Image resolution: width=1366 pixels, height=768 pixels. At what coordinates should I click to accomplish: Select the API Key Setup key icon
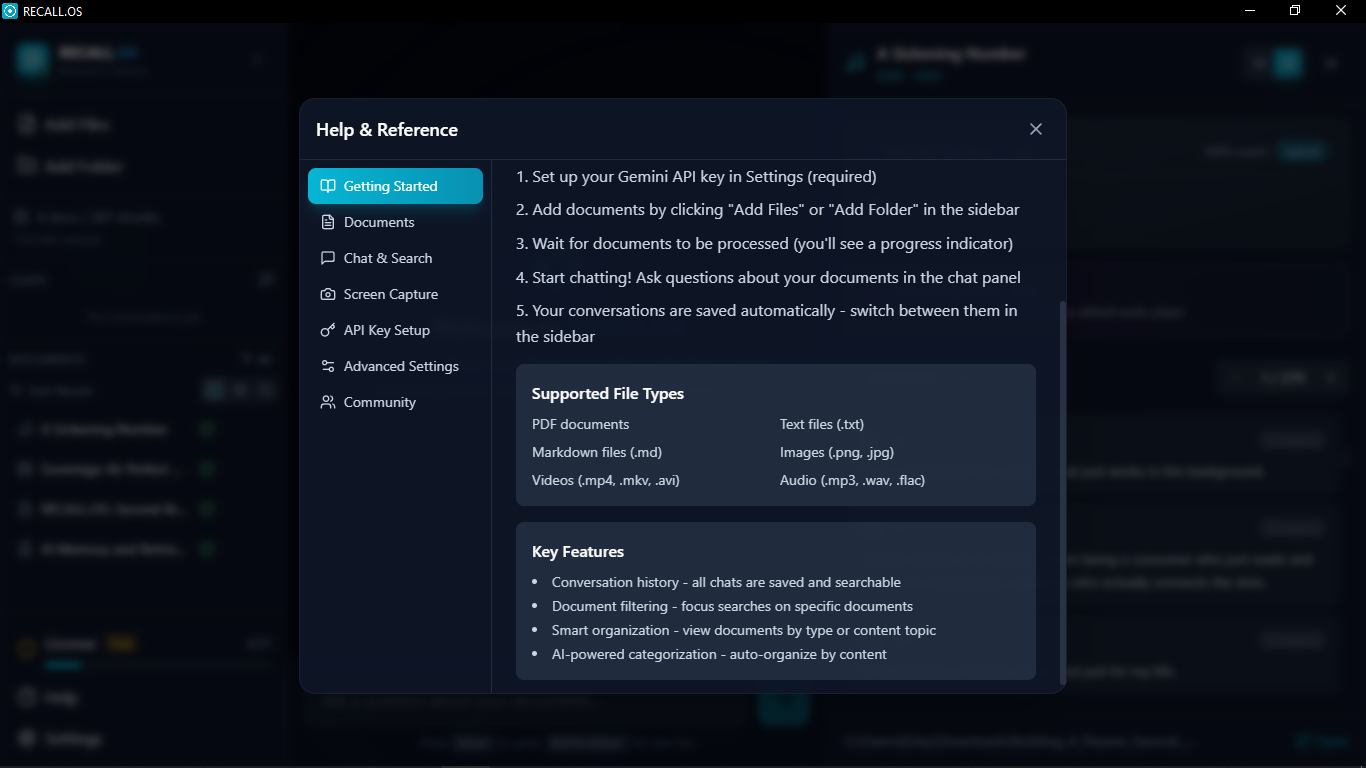click(327, 330)
